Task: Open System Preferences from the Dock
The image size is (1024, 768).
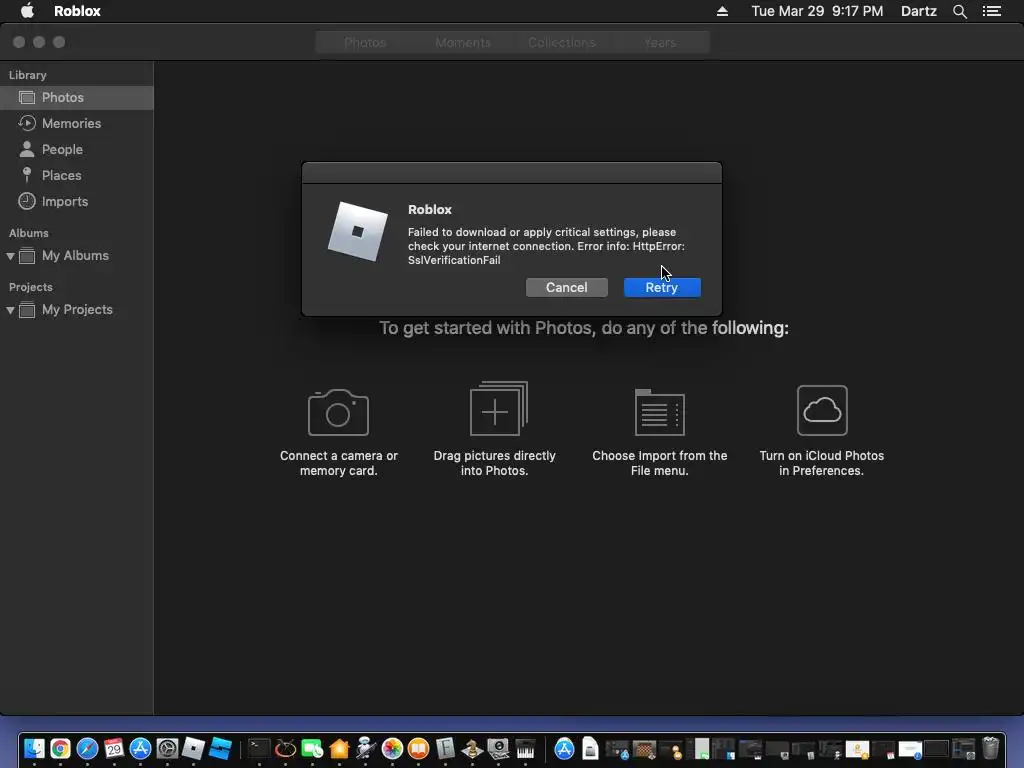Action: click(x=167, y=748)
